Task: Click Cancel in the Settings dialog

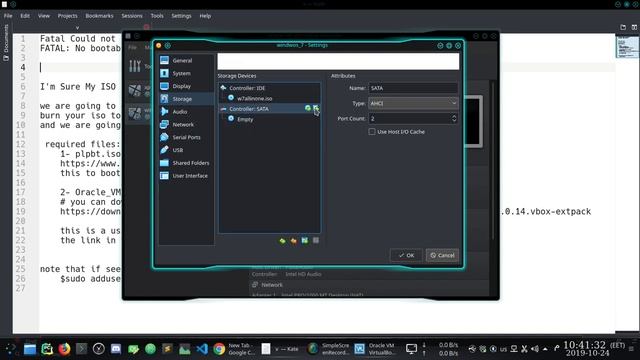Action: point(442,256)
